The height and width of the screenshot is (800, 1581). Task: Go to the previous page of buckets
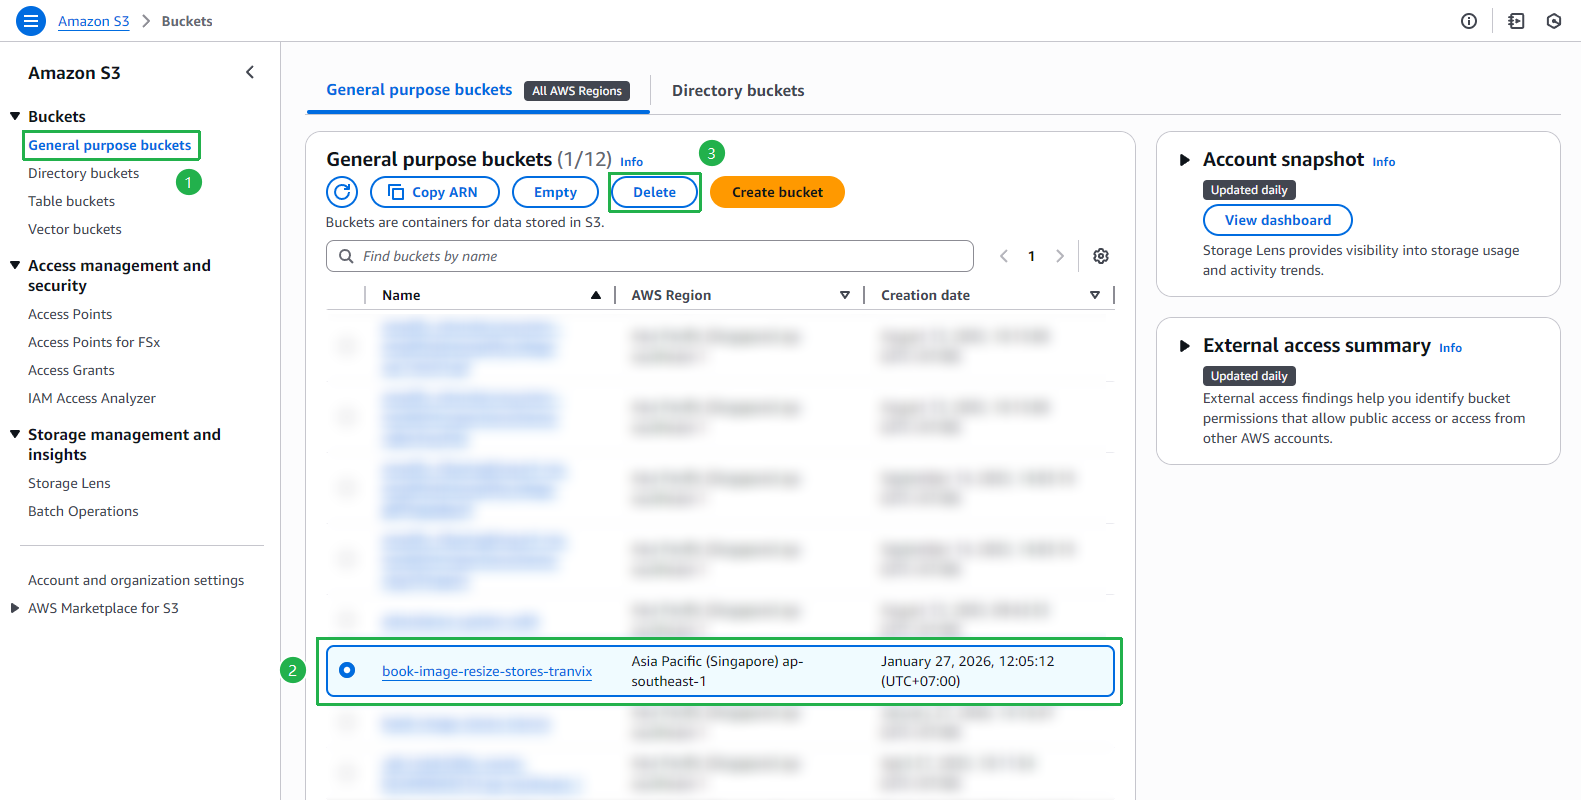click(1004, 256)
